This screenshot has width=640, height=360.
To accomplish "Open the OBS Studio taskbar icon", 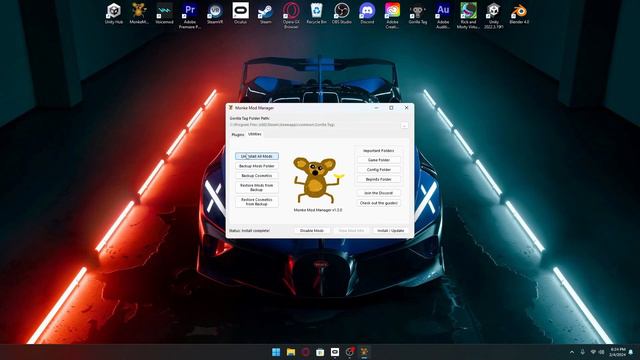I will click(x=349, y=352).
